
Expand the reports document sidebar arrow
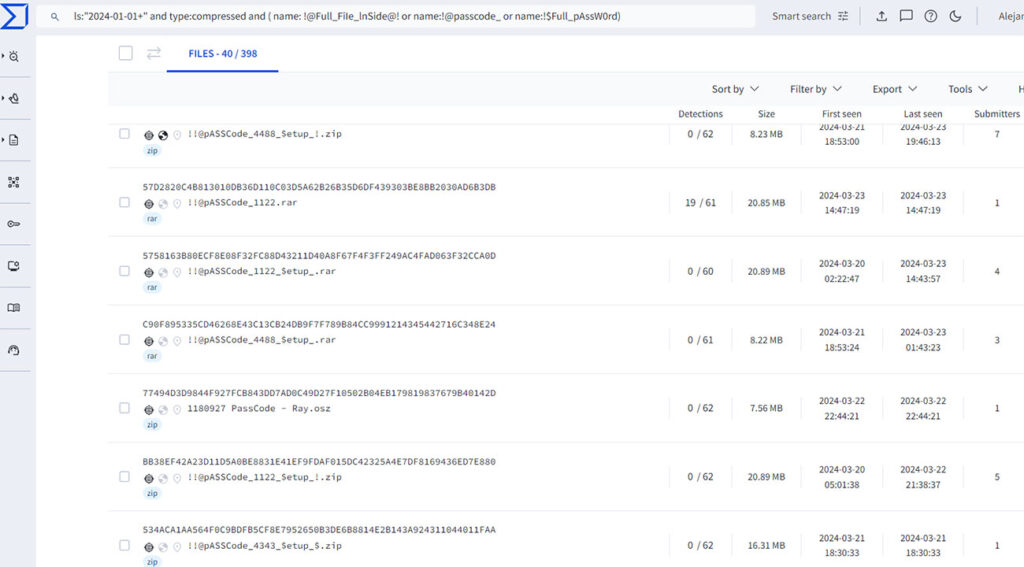[3, 140]
